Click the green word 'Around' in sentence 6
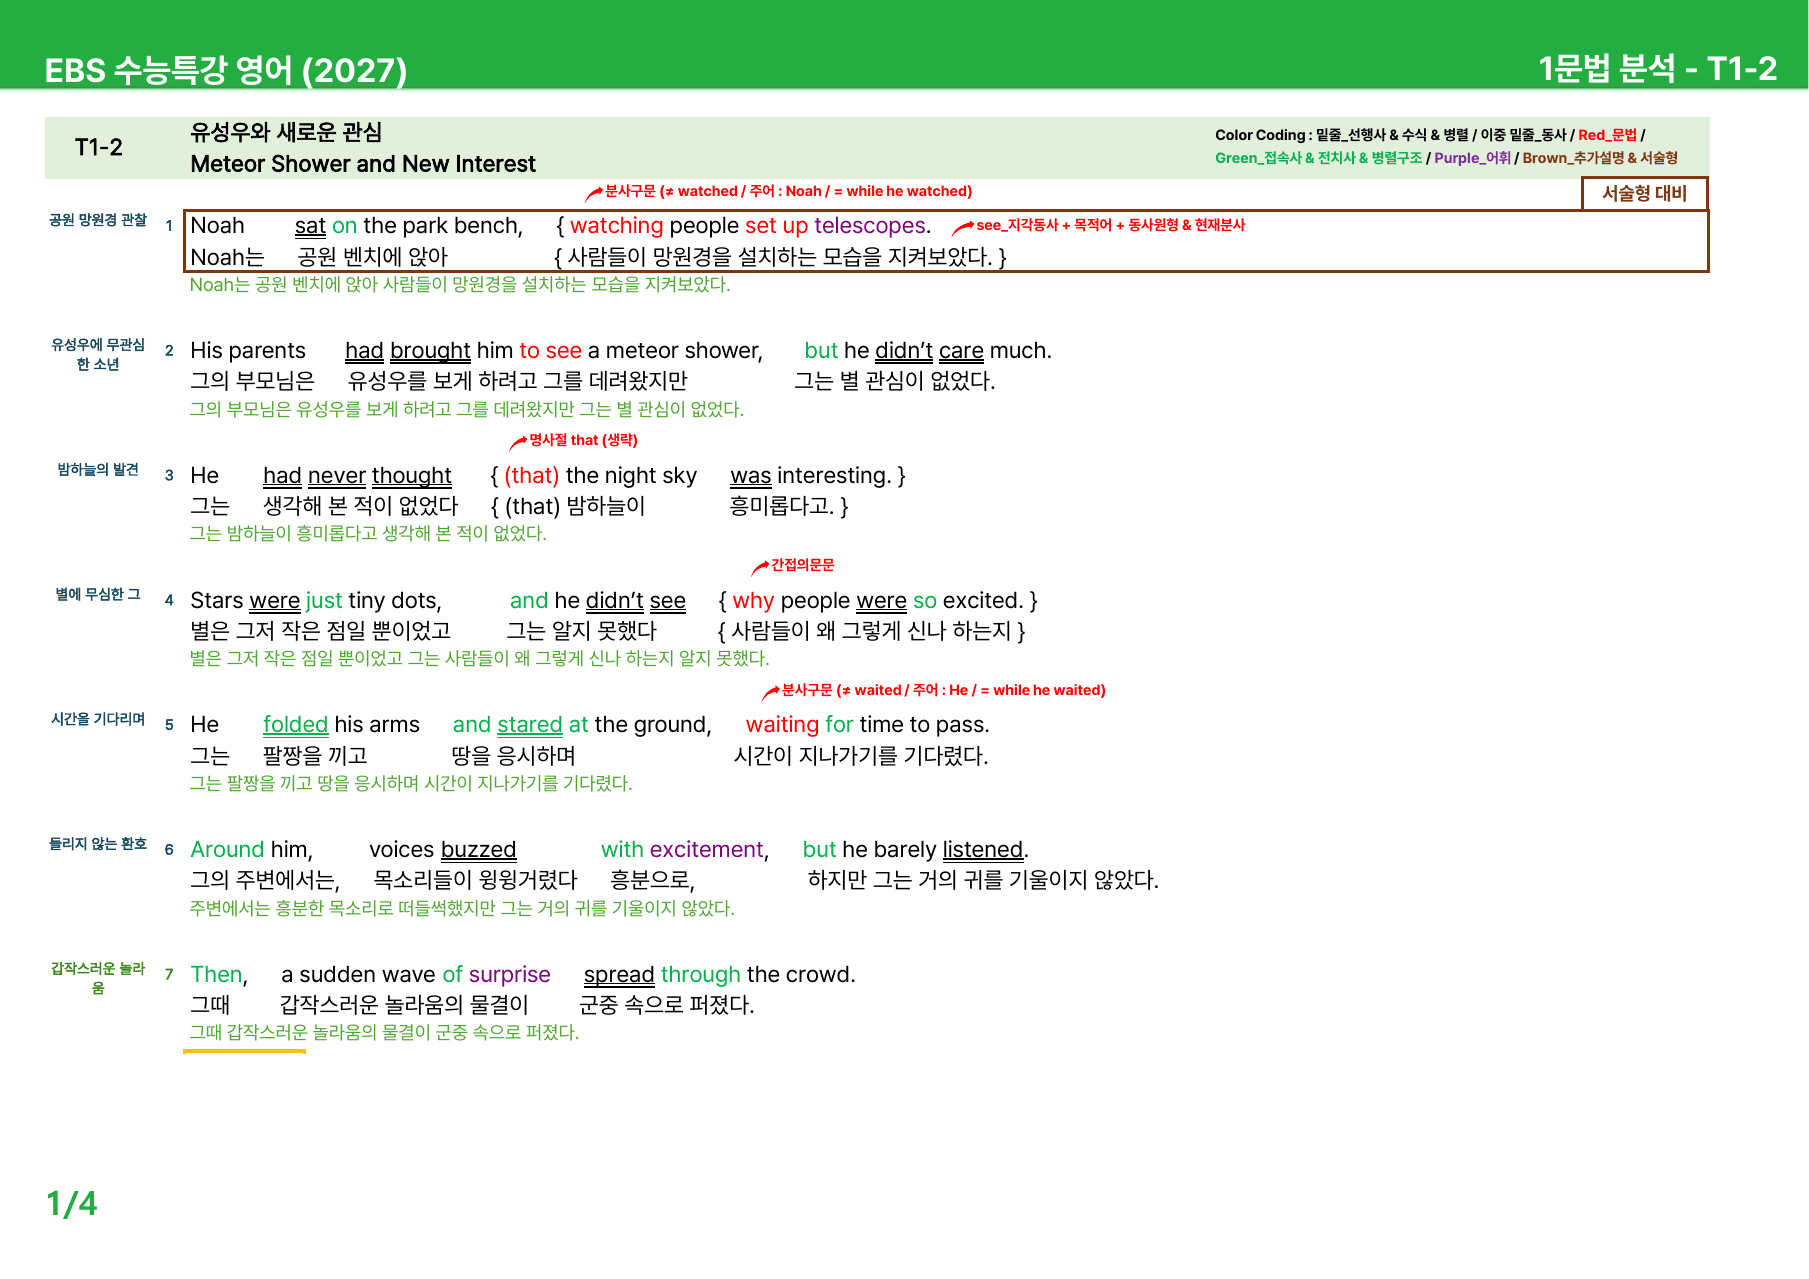1809x1279 pixels. pos(227,850)
